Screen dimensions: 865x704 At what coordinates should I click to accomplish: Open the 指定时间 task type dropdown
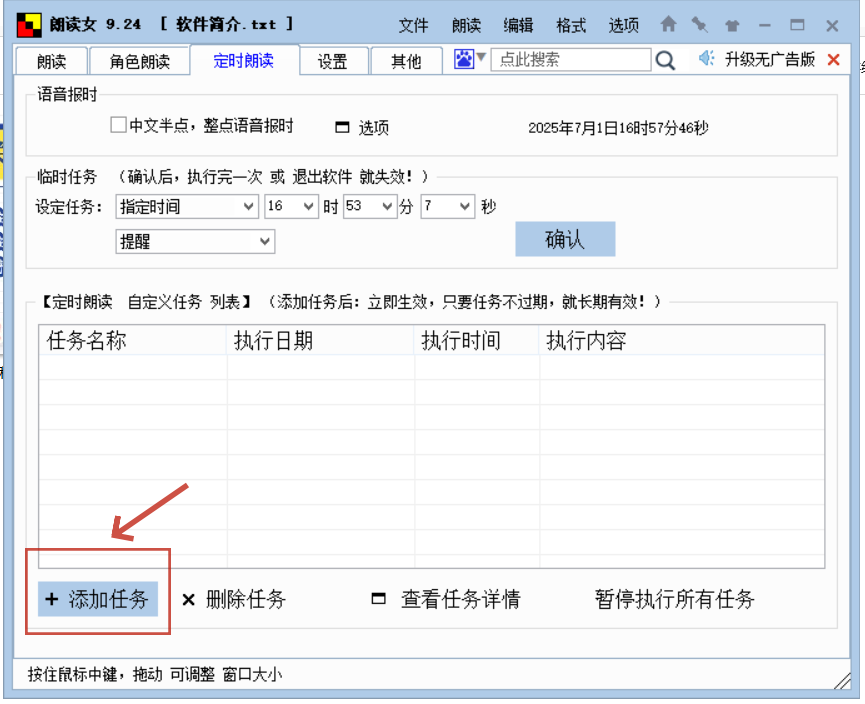pos(247,206)
